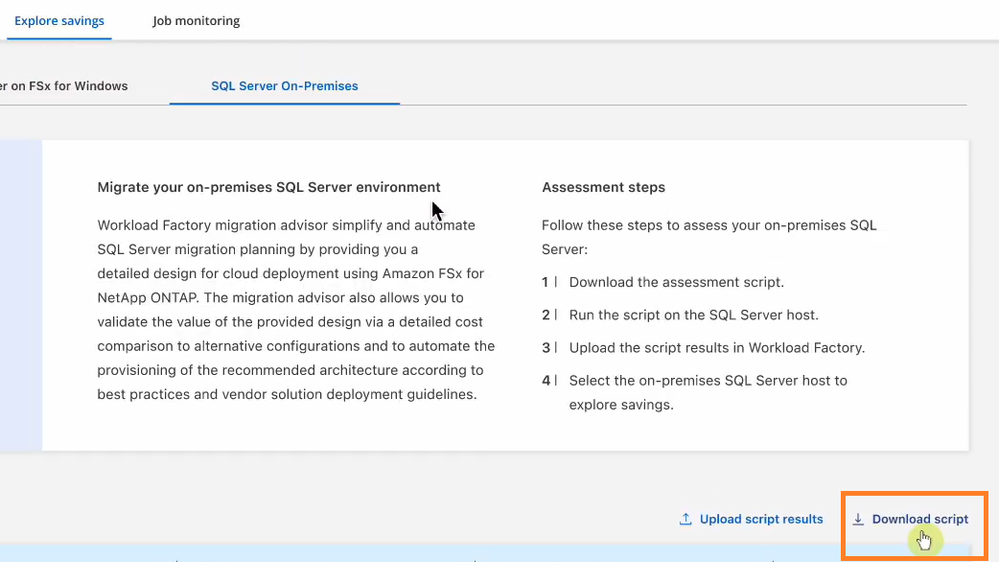Click the Migrate your on-premises SQL Server heading
Image resolution: width=999 pixels, height=562 pixels.
pyautogui.click(x=269, y=187)
